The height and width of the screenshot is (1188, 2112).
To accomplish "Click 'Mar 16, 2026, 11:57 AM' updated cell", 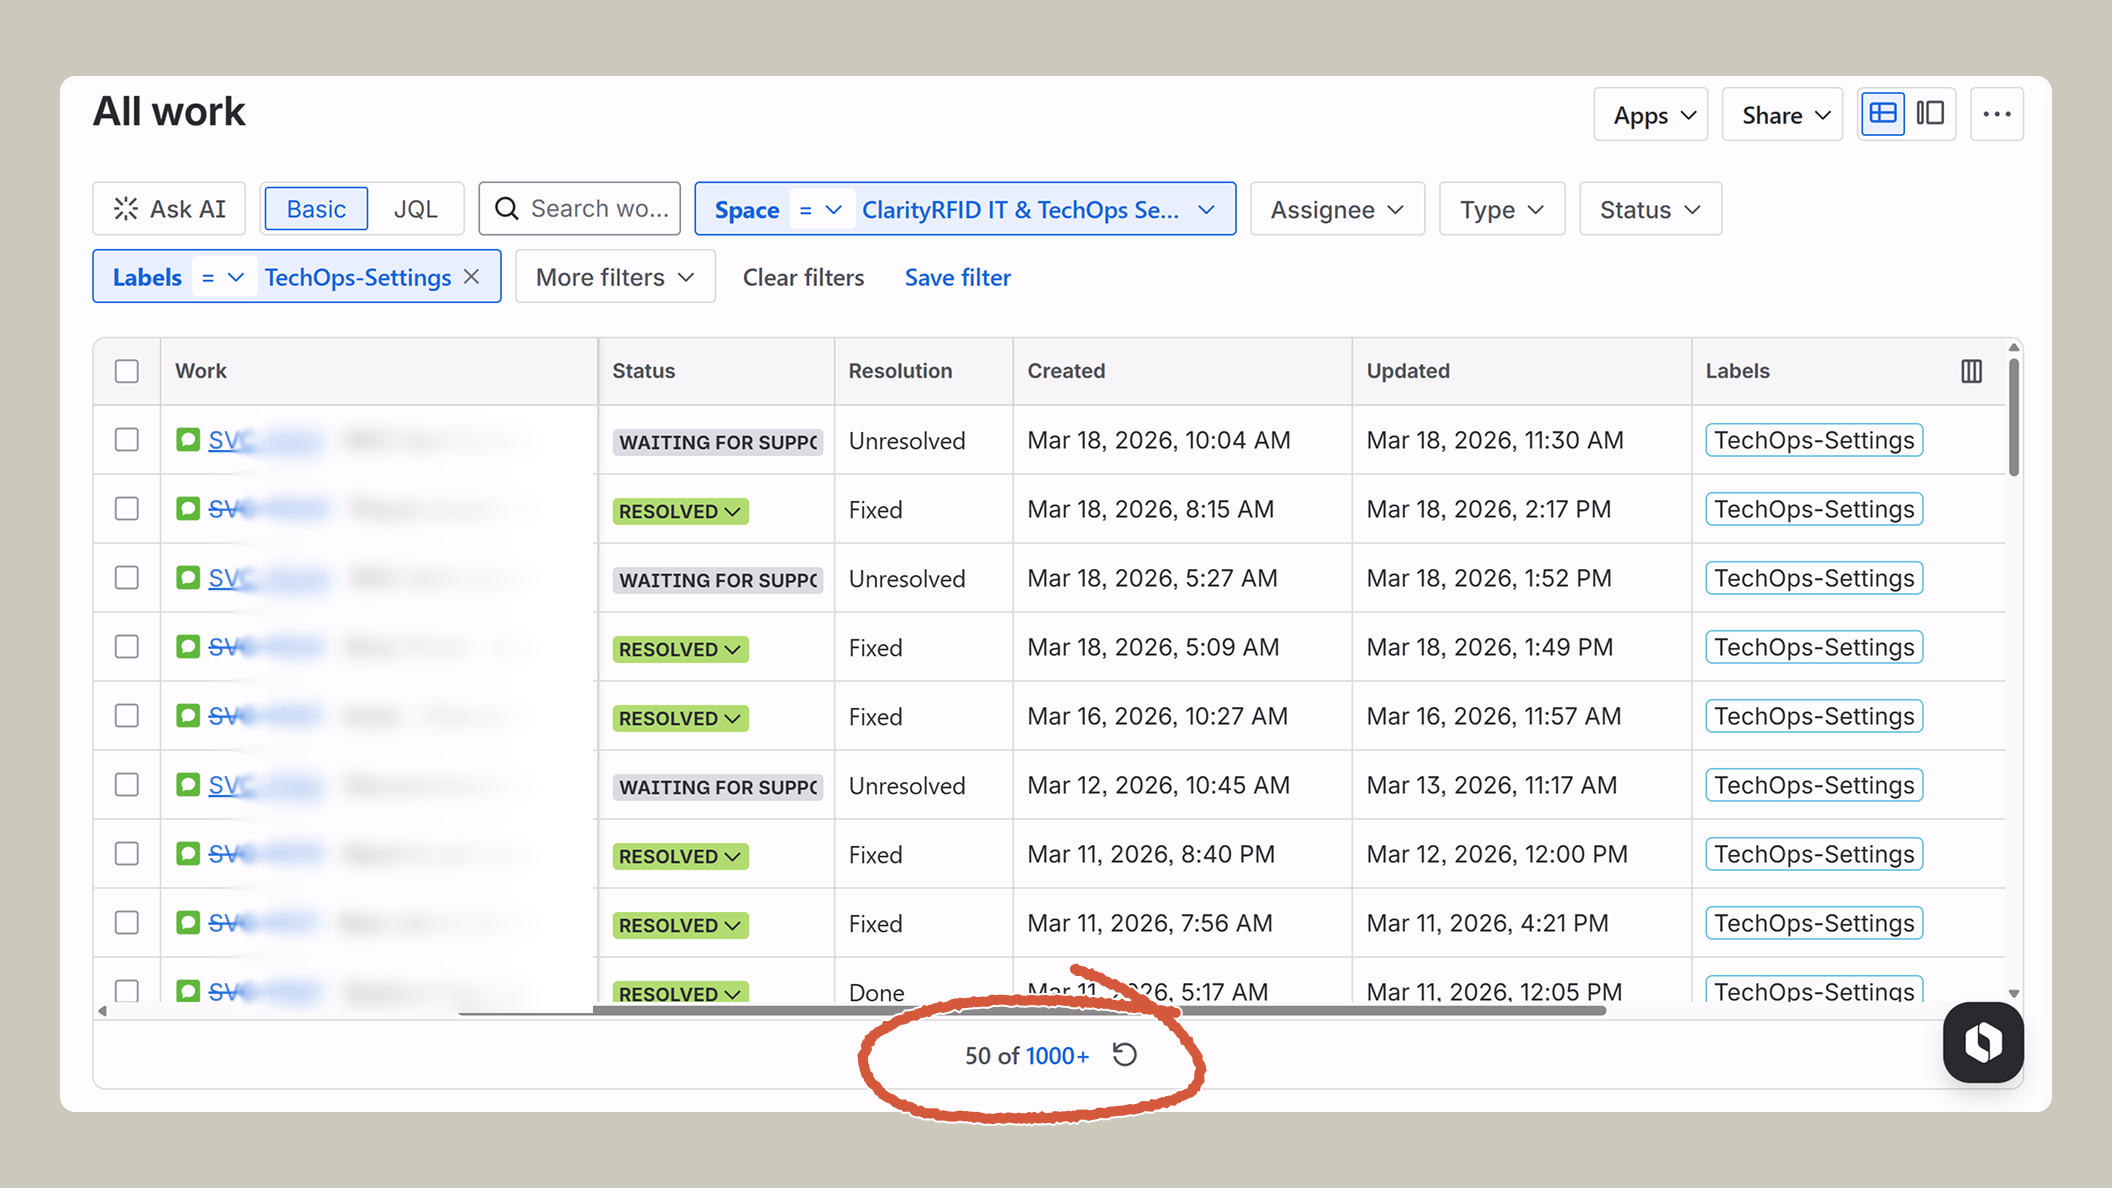I will (x=1493, y=716).
